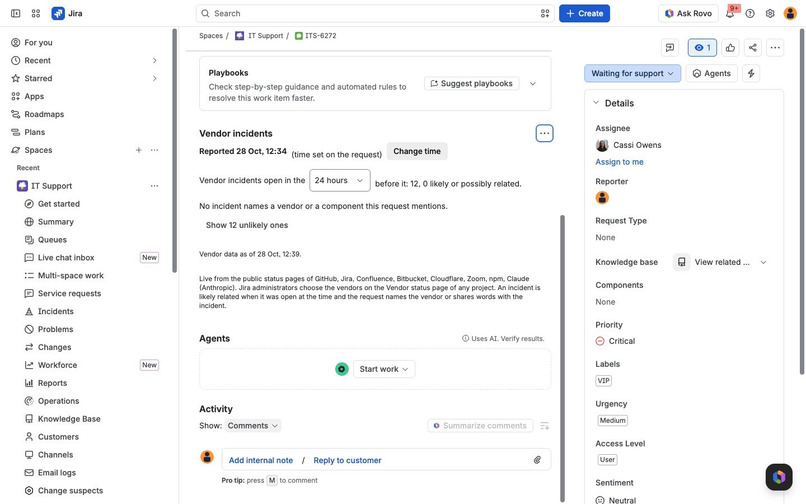The height and width of the screenshot is (504, 806).
Task: Click the attachment paperclip icon
Action: click(x=537, y=460)
